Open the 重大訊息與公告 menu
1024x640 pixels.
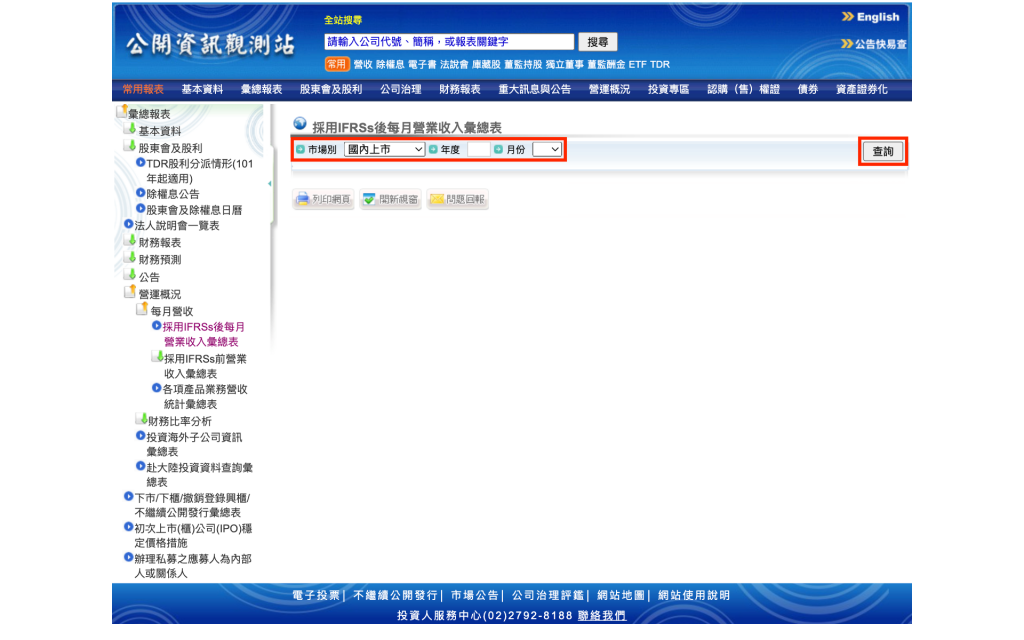(535, 89)
